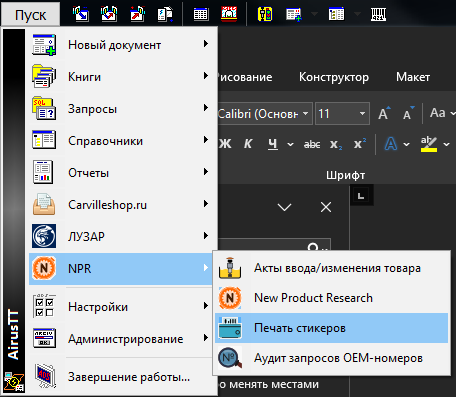Viewport: 456px width, 397px height.
Task: Click the Завершение работы monitor icon
Action: coord(45,376)
